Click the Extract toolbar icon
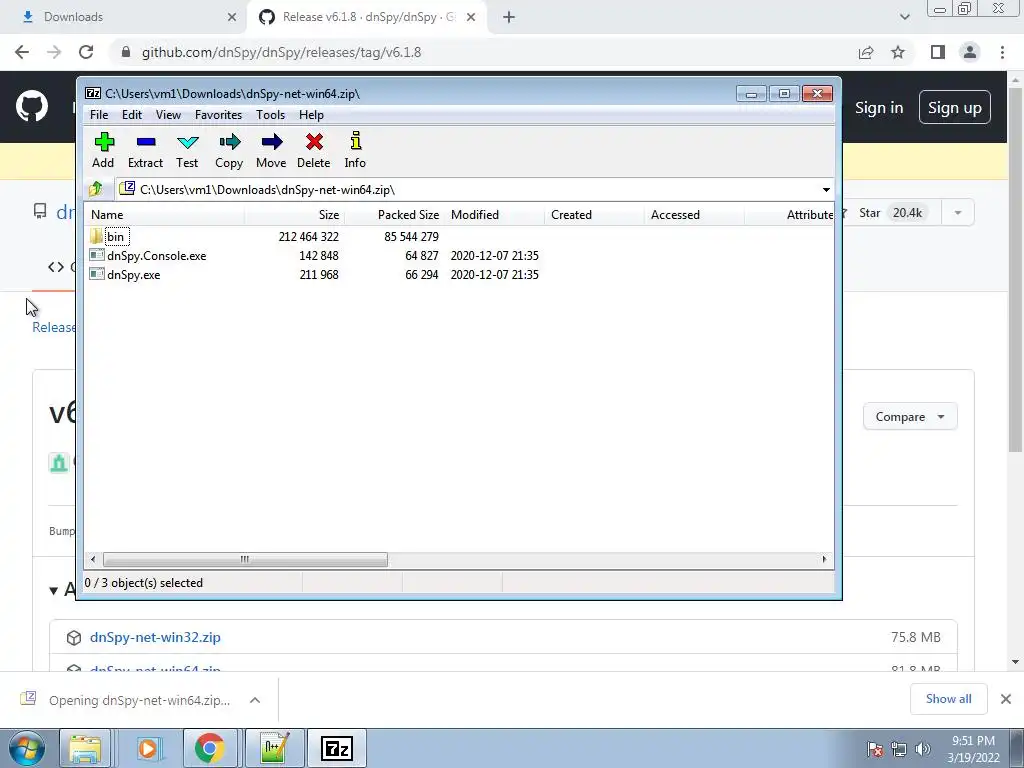The image size is (1024, 768). click(x=145, y=150)
